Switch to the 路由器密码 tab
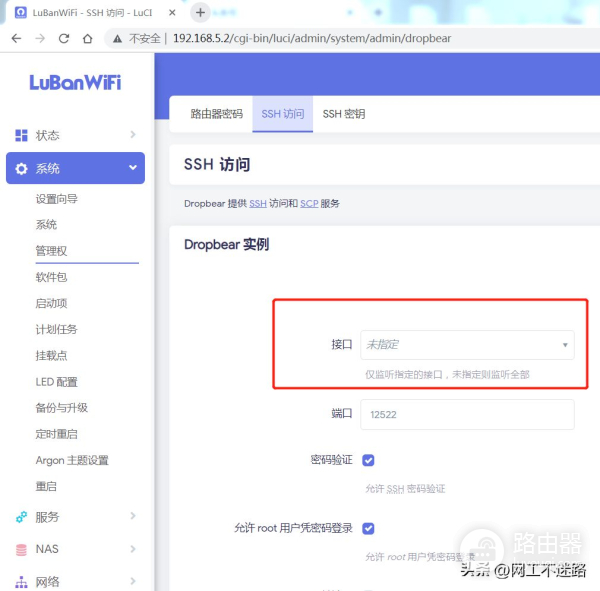This screenshot has width=600, height=591. (x=216, y=114)
